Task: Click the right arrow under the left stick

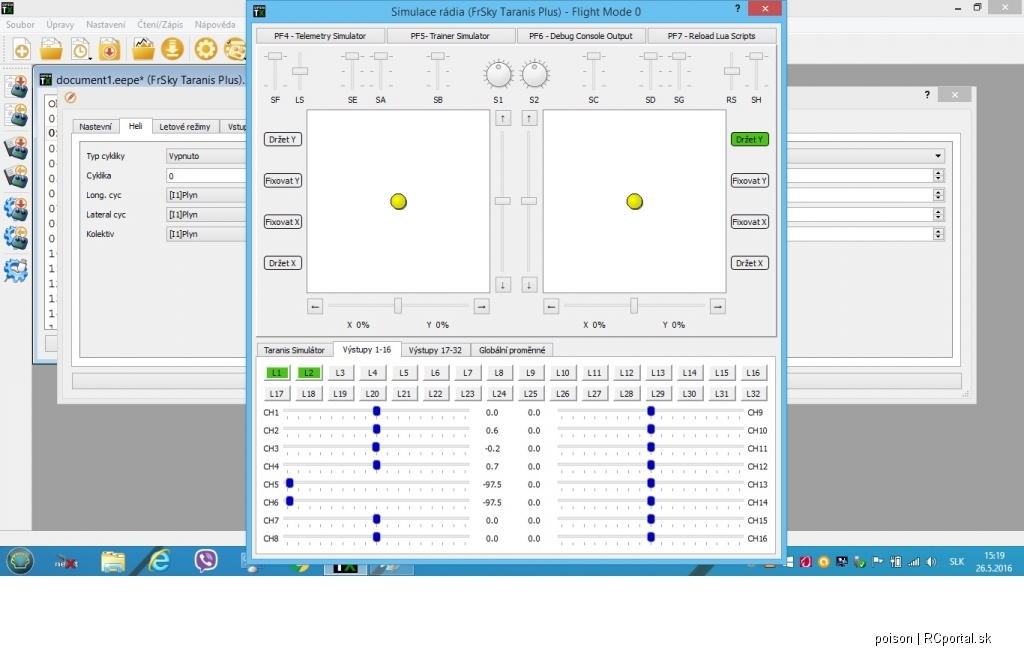Action: [x=481, y=306]
